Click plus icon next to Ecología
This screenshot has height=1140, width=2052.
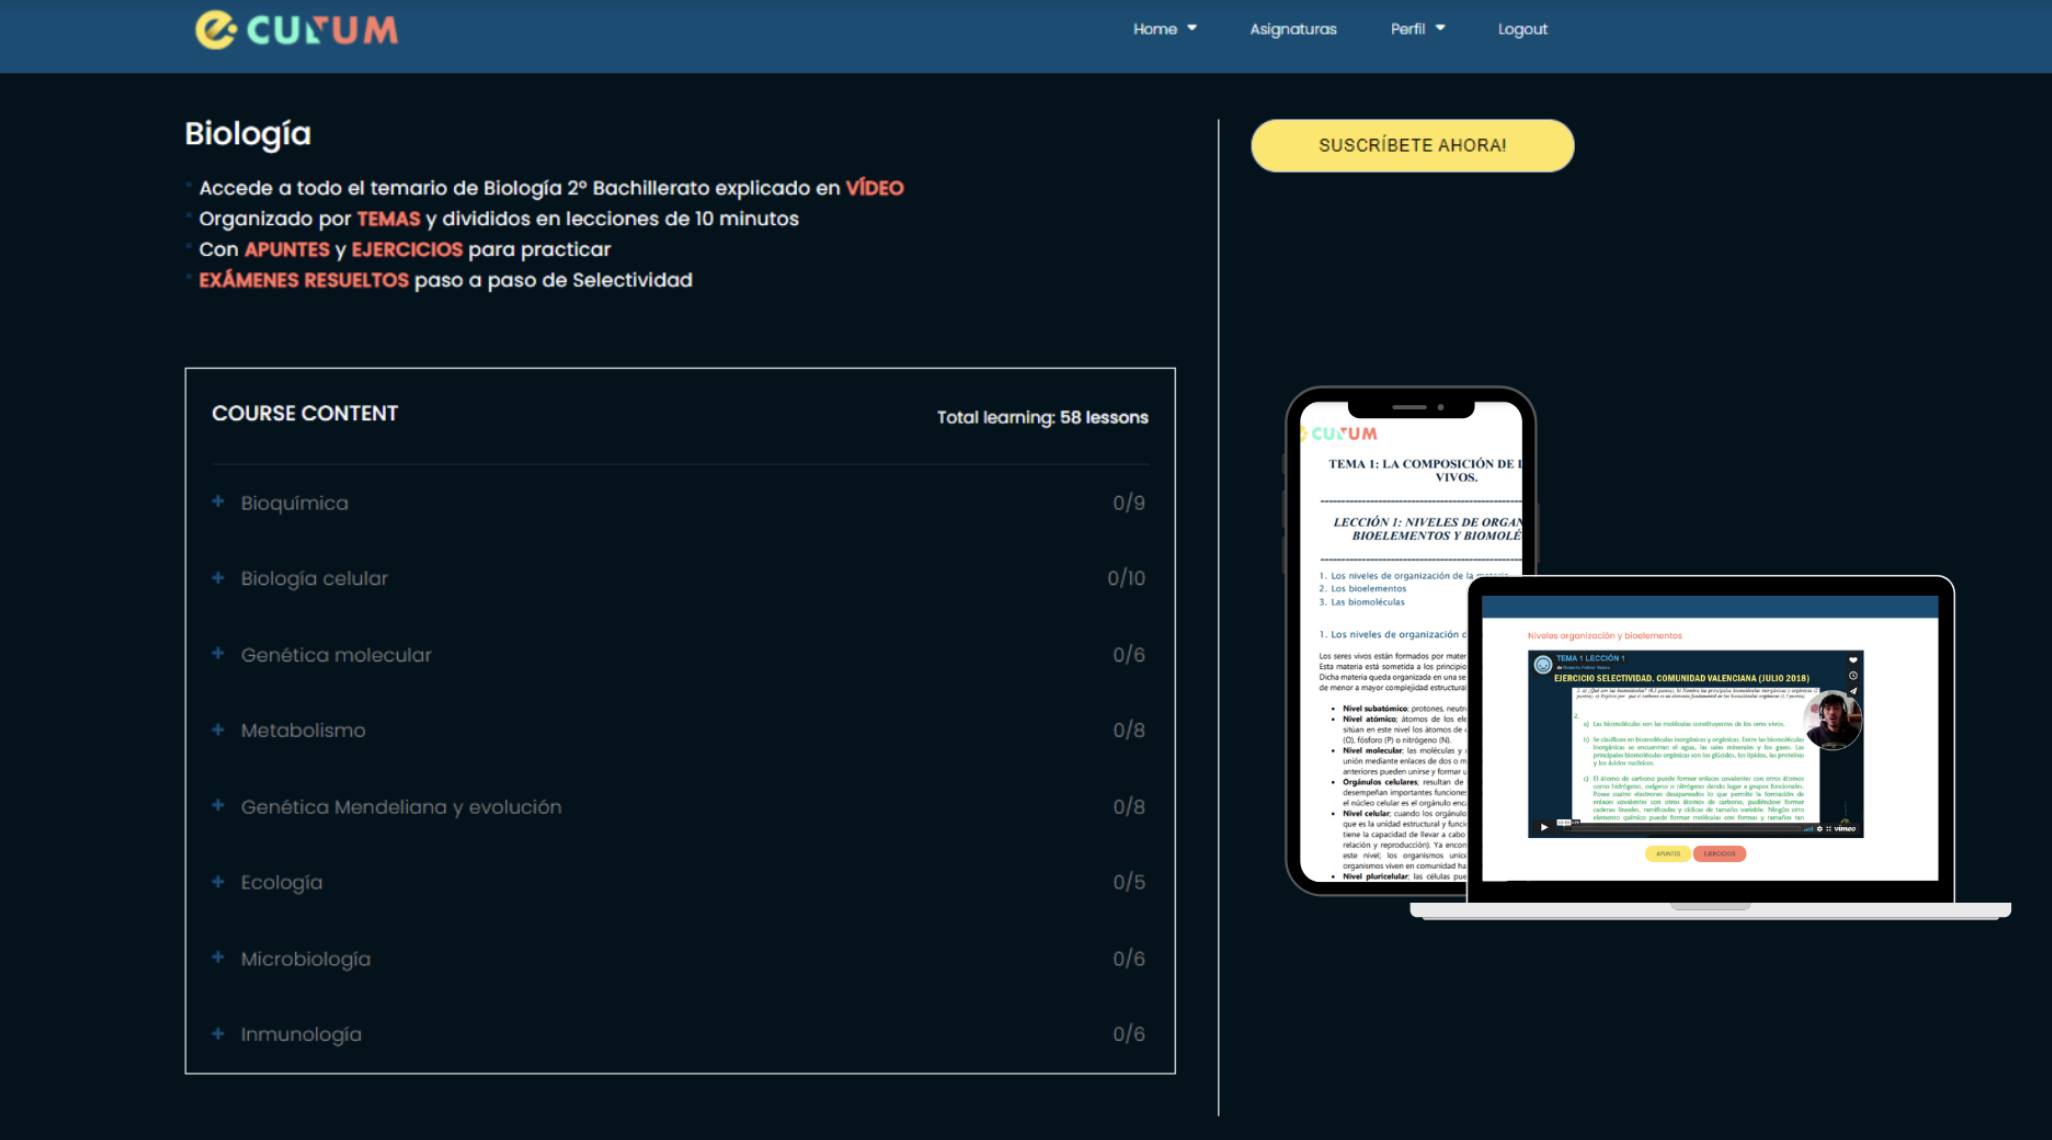point(218,881)
